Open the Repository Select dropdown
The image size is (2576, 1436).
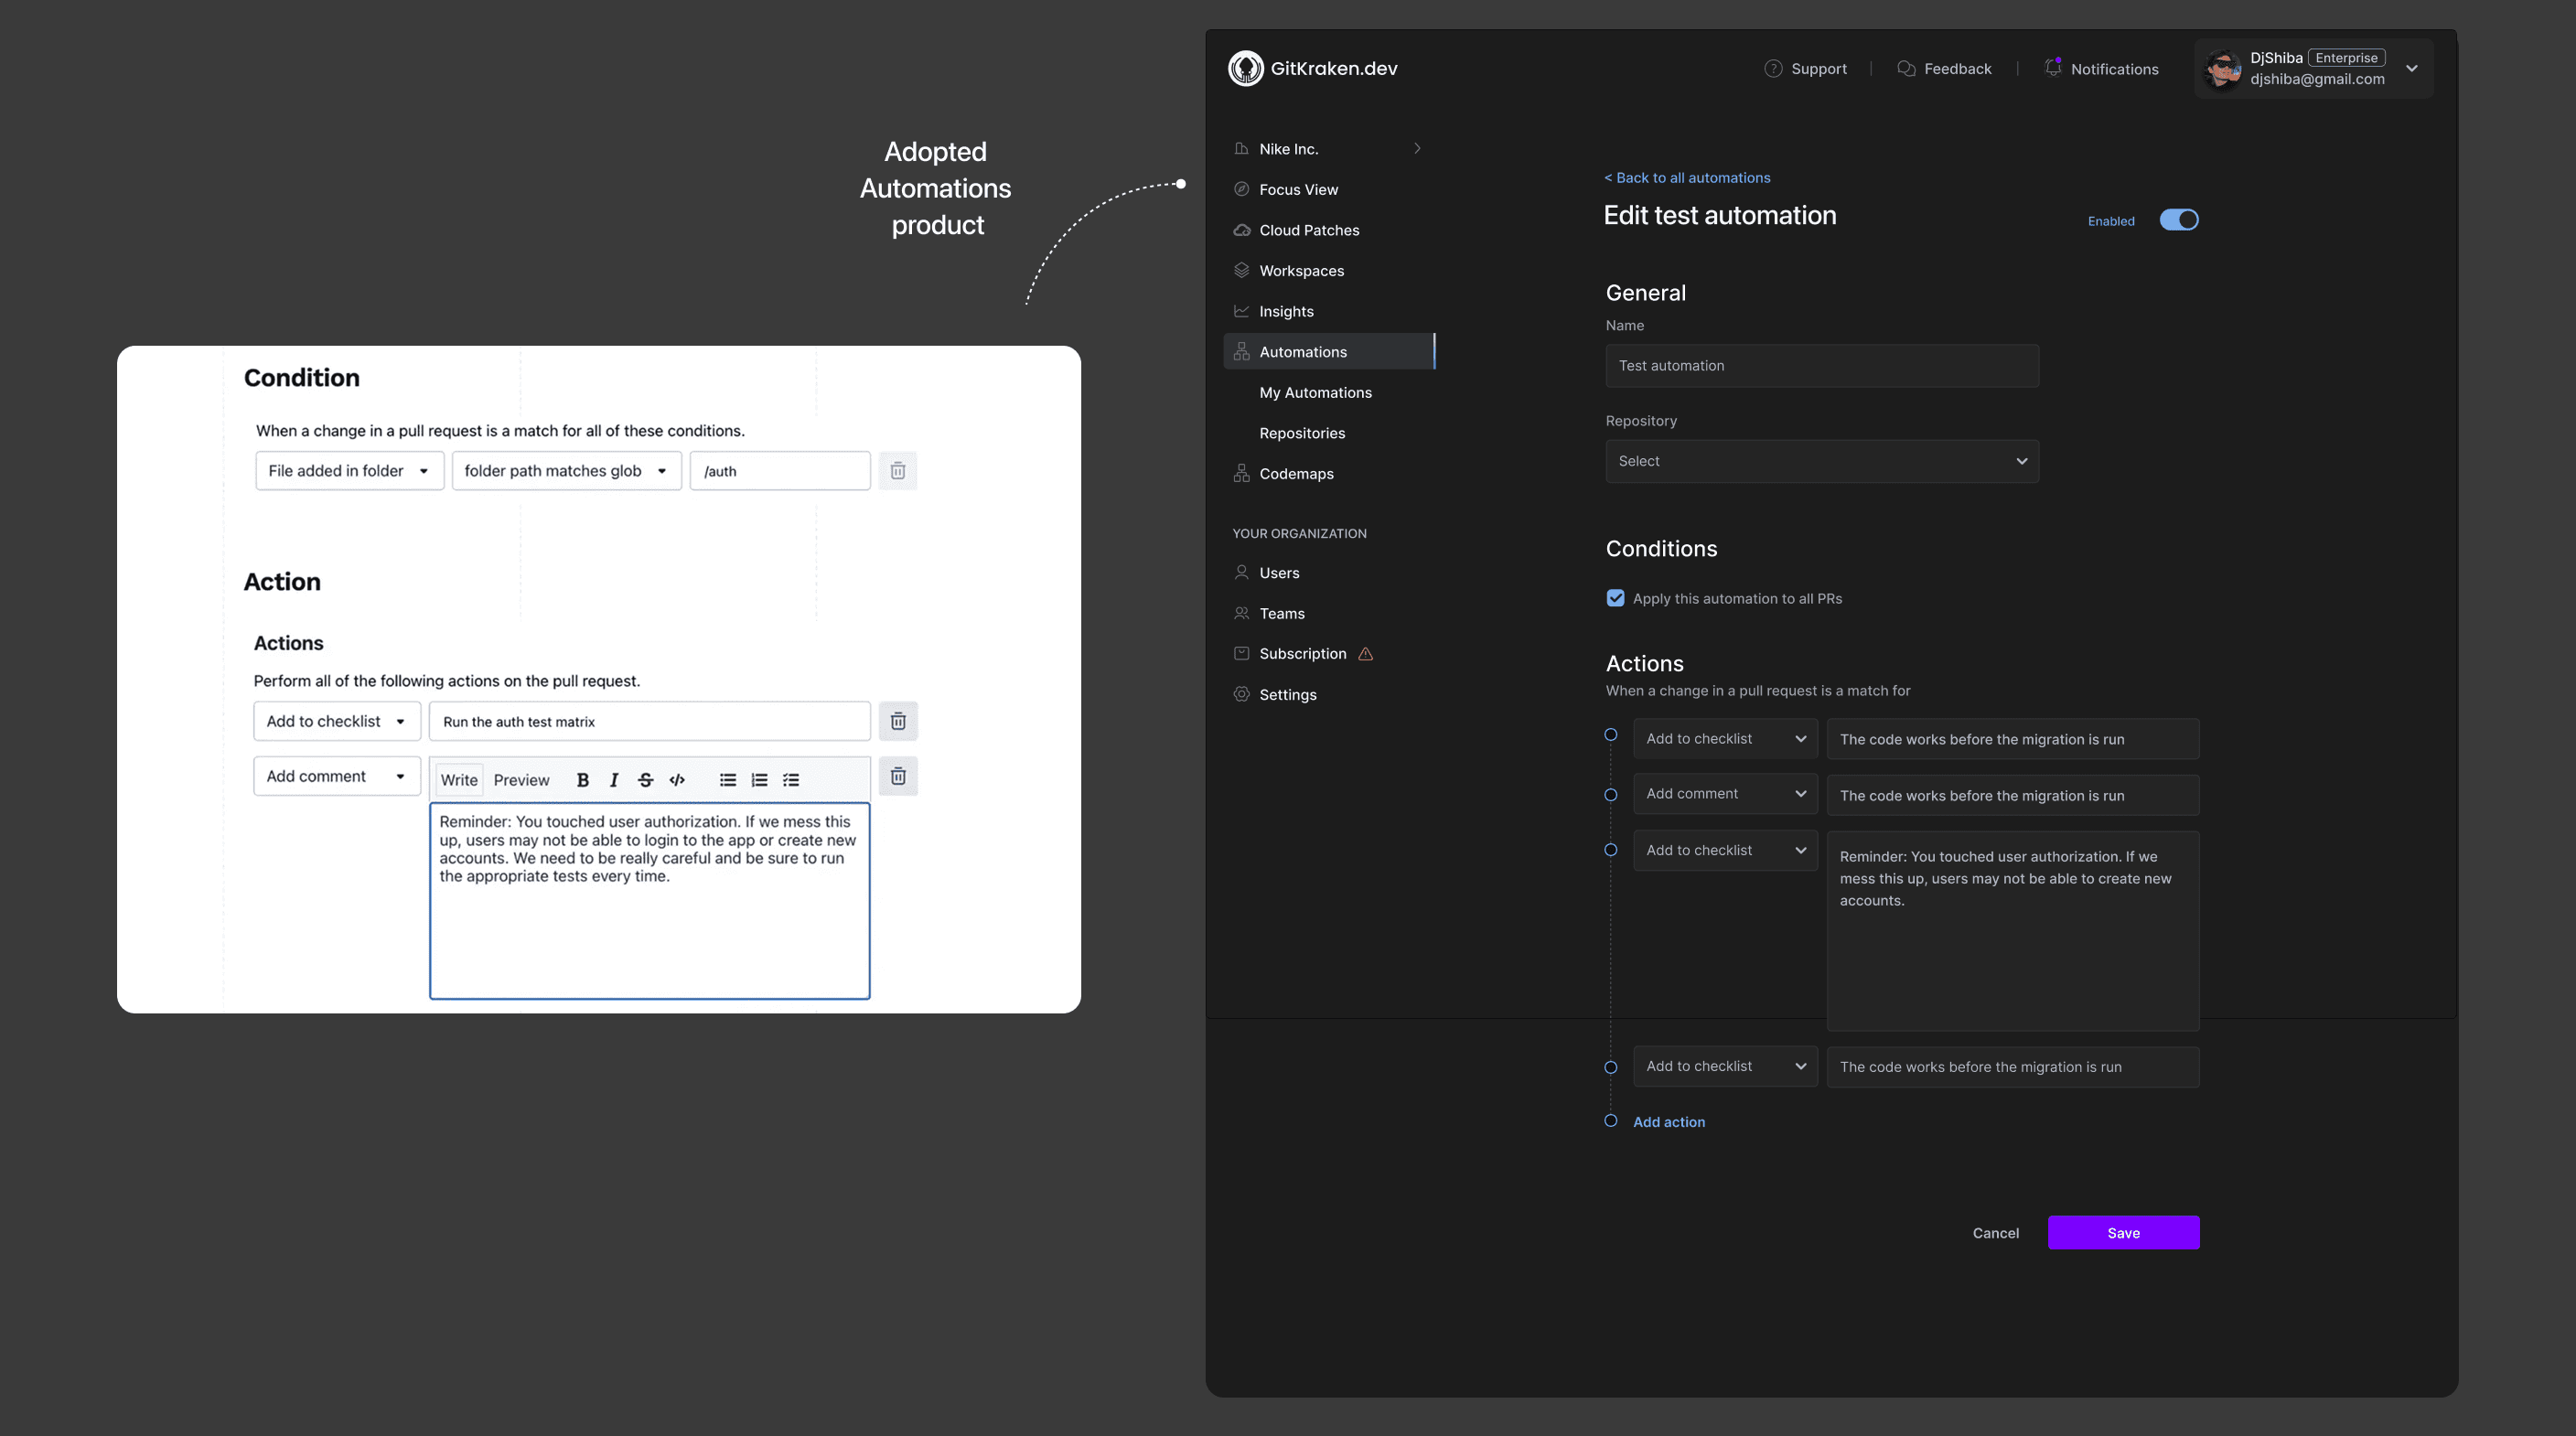point(1821,461)
